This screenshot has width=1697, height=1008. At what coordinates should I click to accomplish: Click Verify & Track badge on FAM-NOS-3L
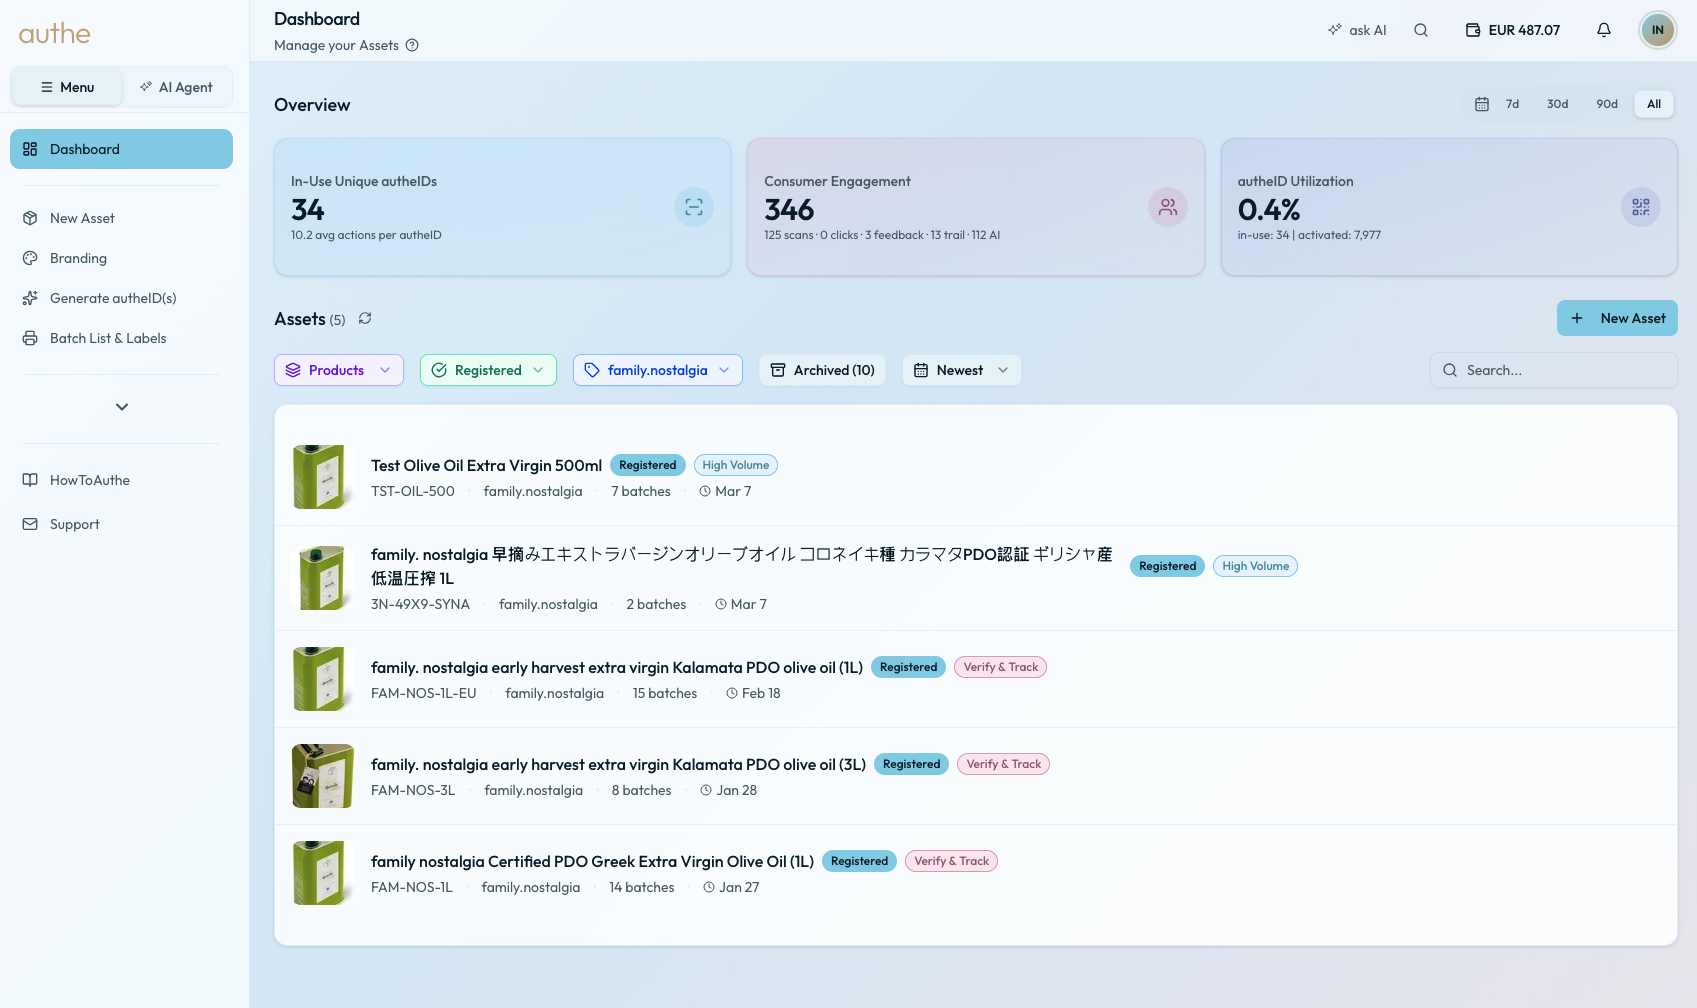click(x=1004, y=764)
